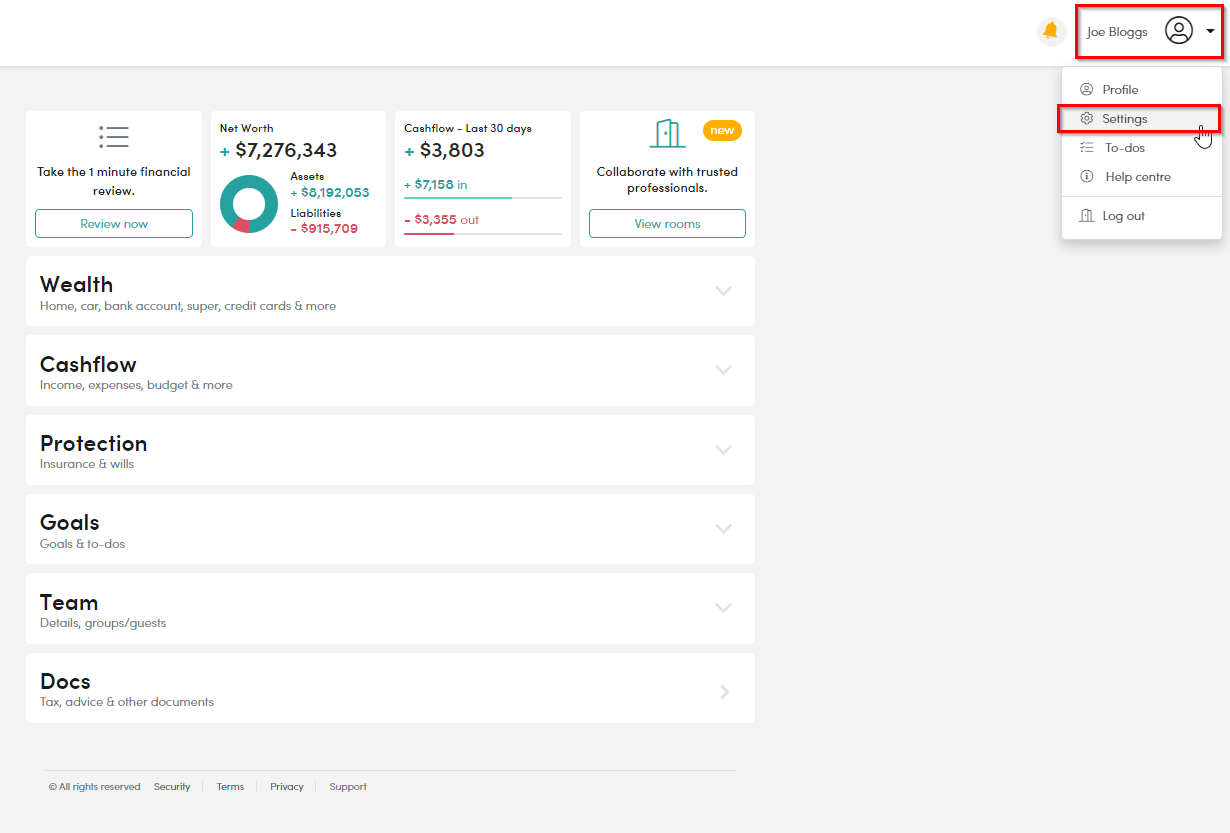
Task: Expand the Goals section chevron
Action: point(723,529)
